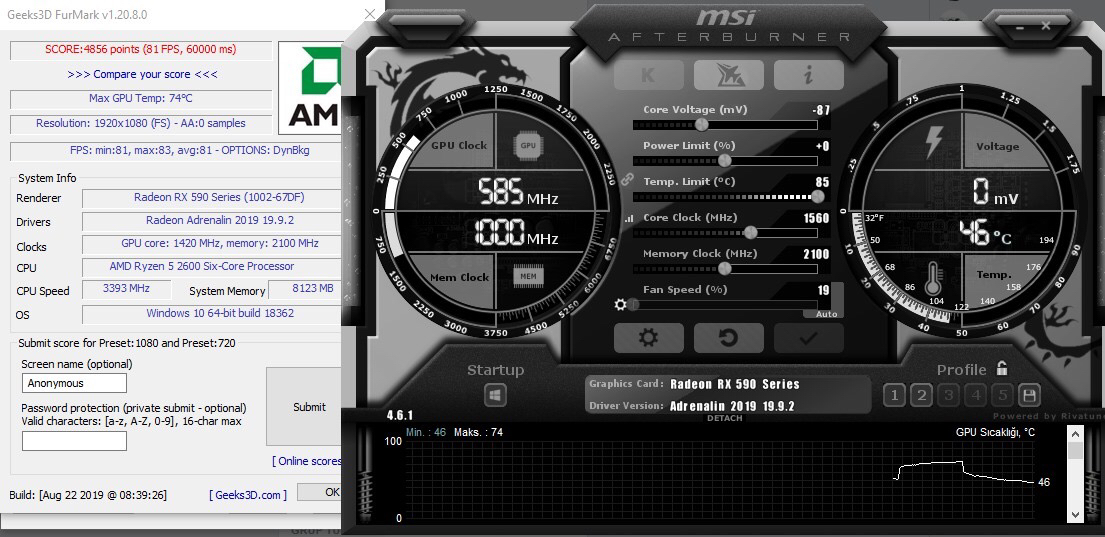
Task: Click the SCORE 4856 points result field
Action: [x=141, y=49]
